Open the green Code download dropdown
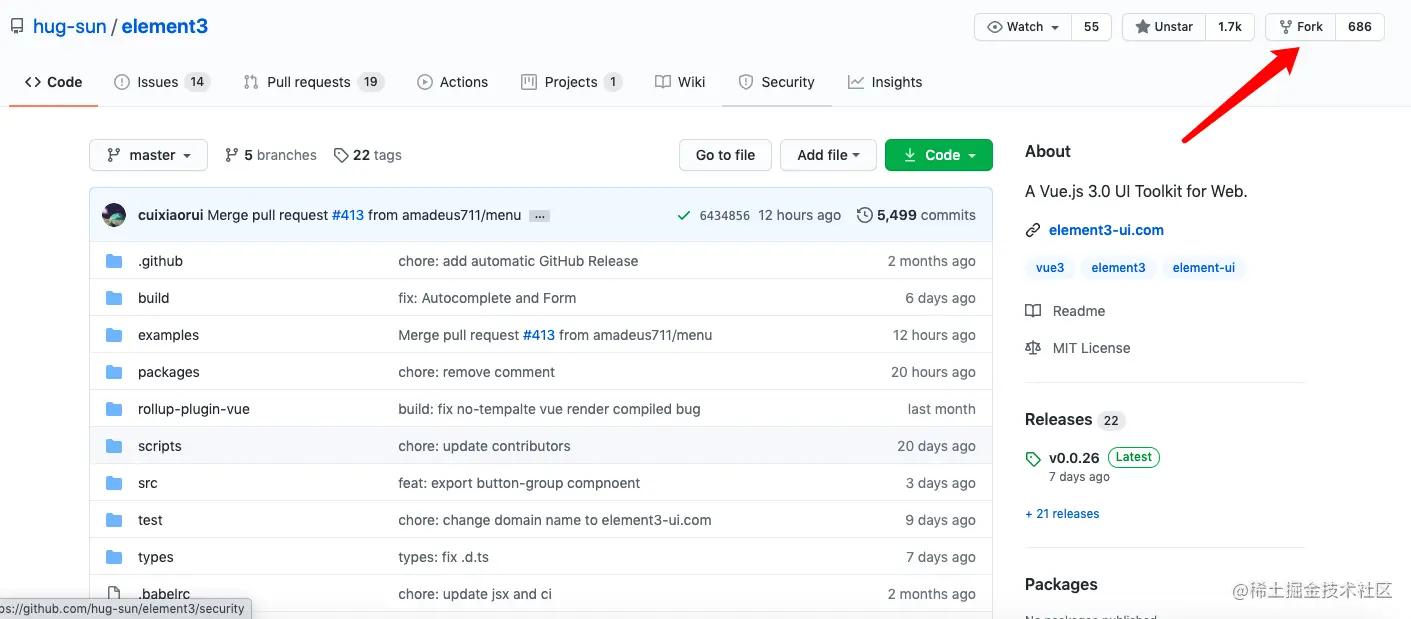 click(938, 155)
